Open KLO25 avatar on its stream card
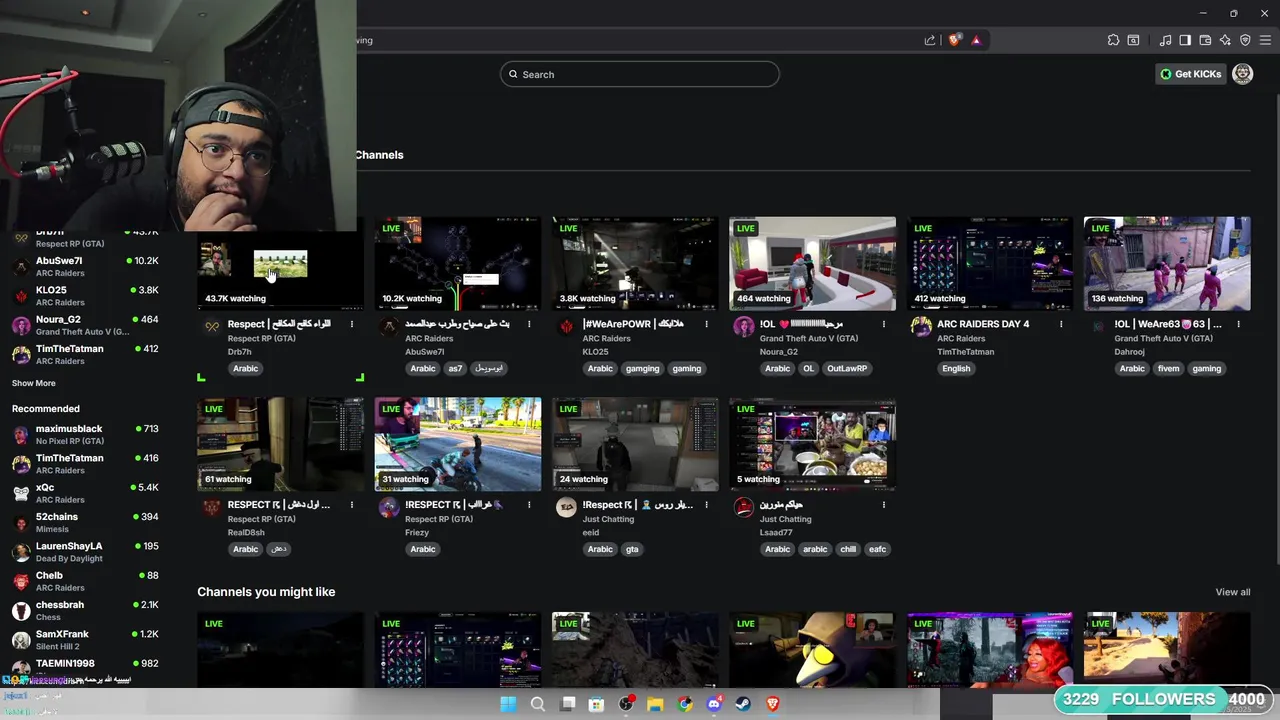The height and width of the screenshot is (720, 1280). 567,326
